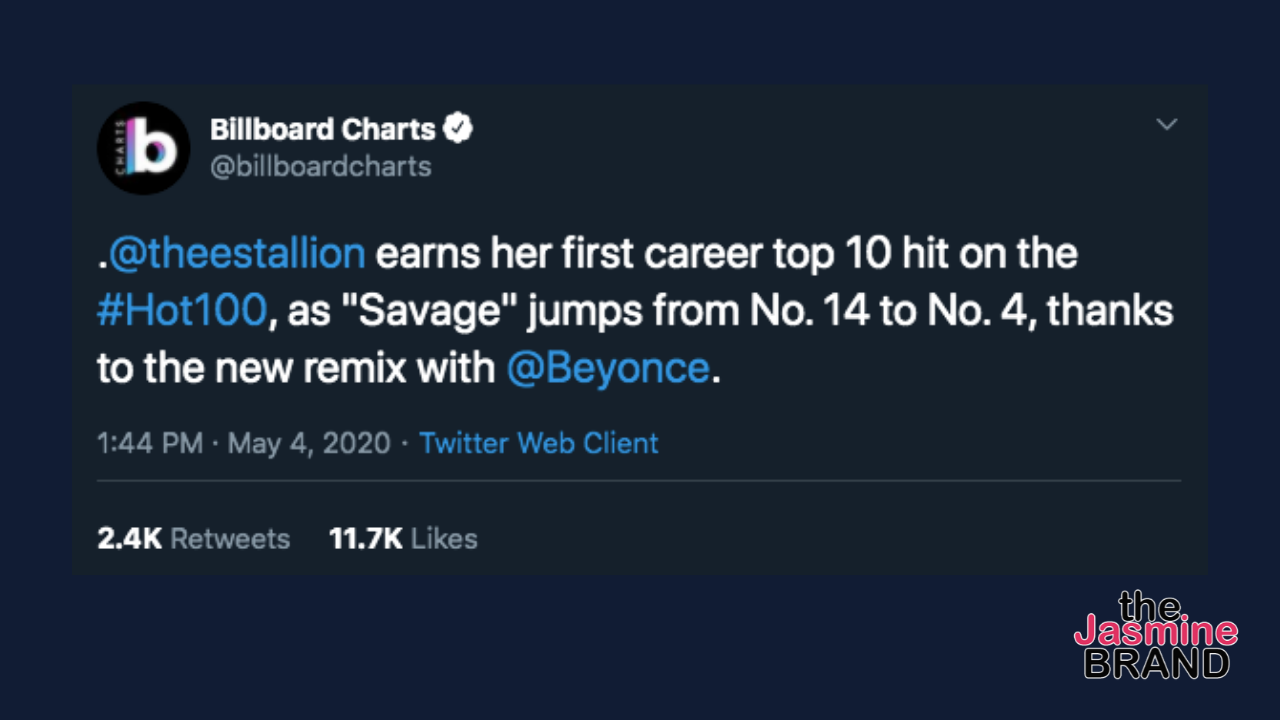Screen dimensions: 1280x720
Task: Click the May 4, 2020 date
Action: [x=309, y=443]
